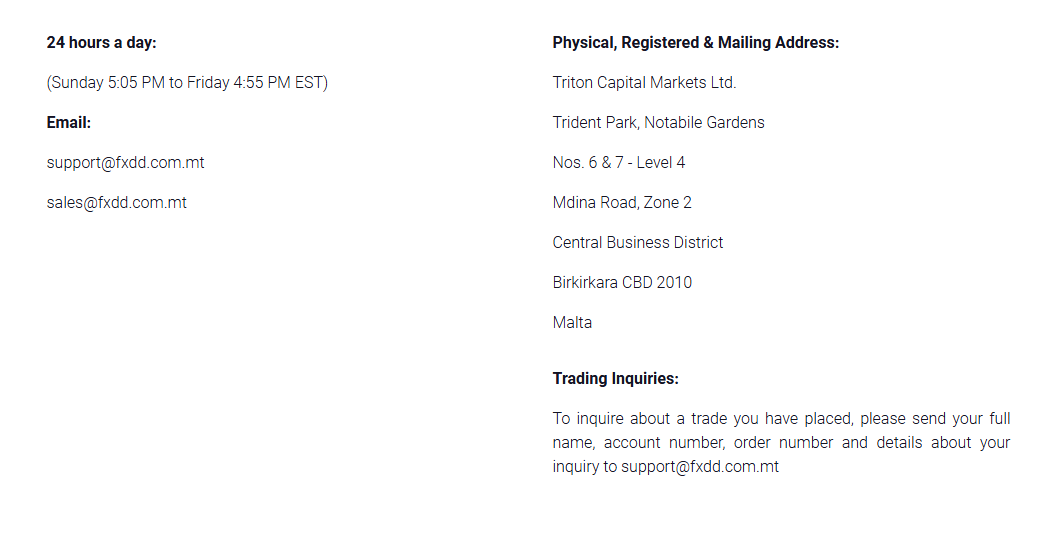Click the Sunday to Friday hours text

tap(187, 82)
